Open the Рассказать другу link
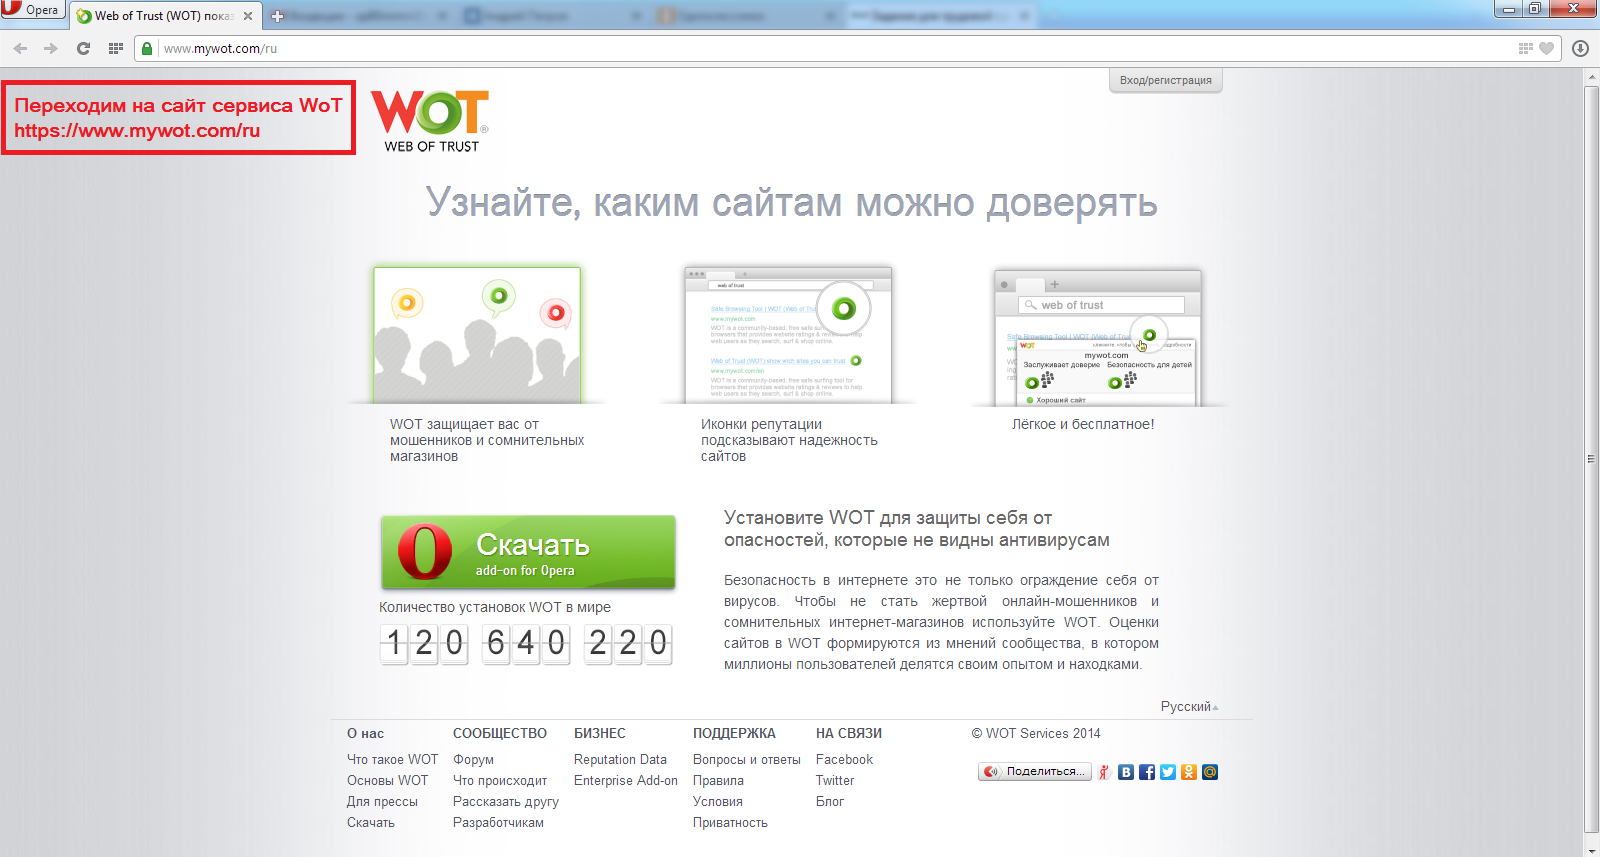This screenshot has width=1600, height=857. coord(506,801)
